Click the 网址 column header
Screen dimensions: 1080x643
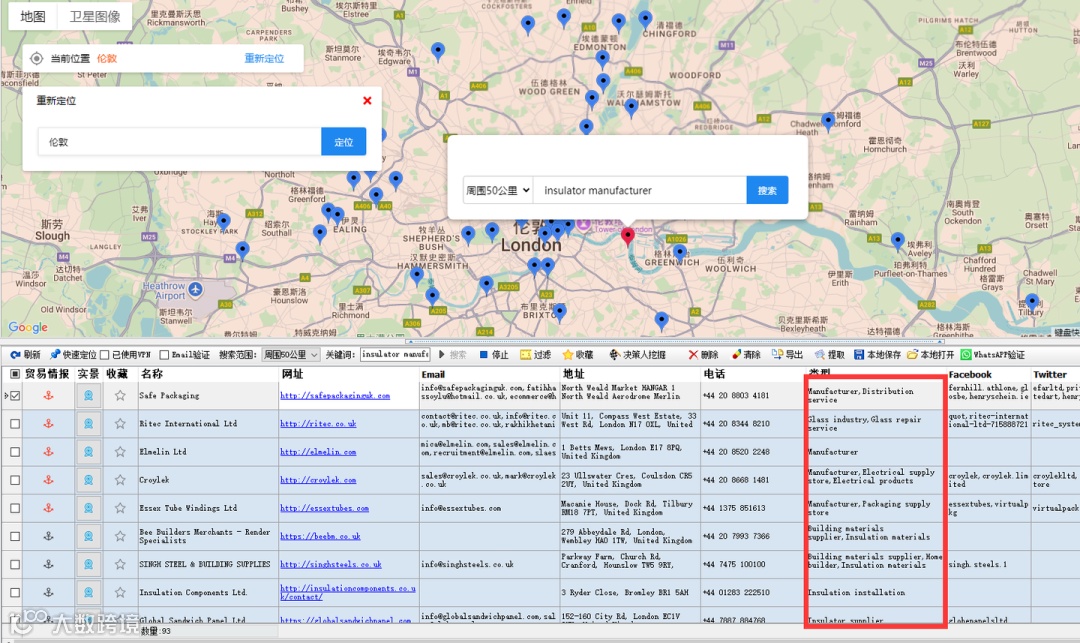pyautogui.click(x=292, y=374)
